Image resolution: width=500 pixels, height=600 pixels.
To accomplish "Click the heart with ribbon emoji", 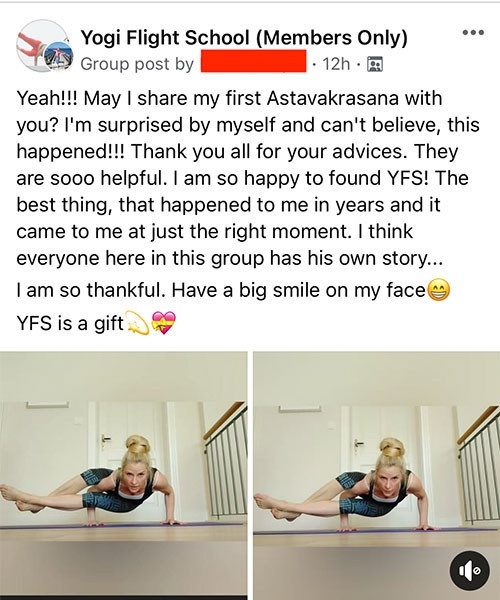I will (x=164, y=323).
